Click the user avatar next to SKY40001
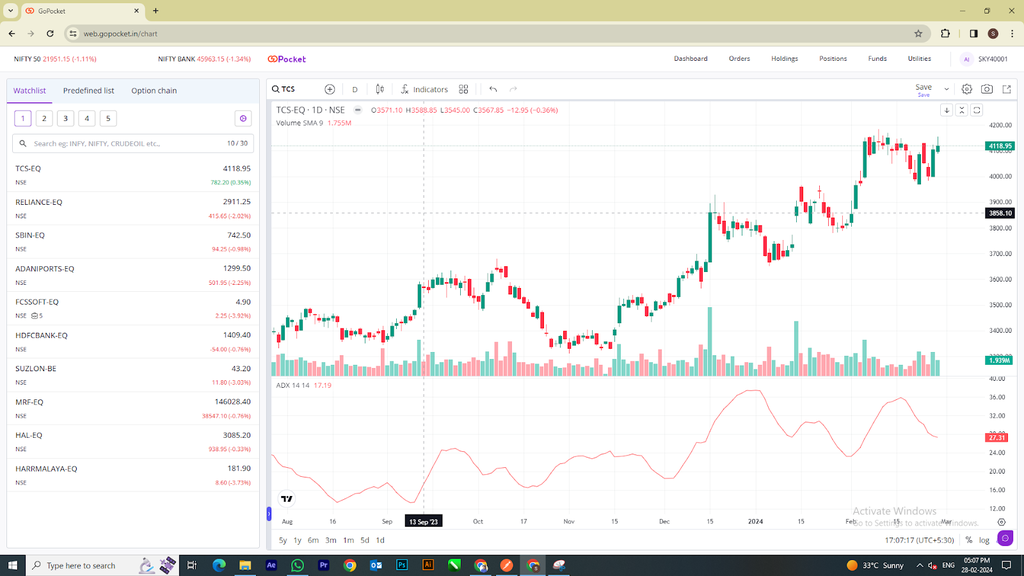Image resolution: width=1024 pixels, height=576 pixels. point(966,59)
